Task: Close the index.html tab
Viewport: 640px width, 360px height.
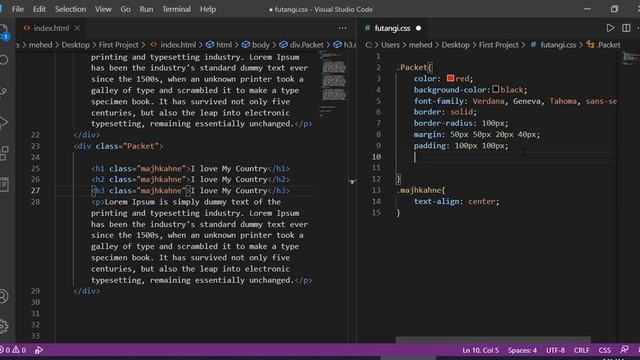Action: (77, 28)
